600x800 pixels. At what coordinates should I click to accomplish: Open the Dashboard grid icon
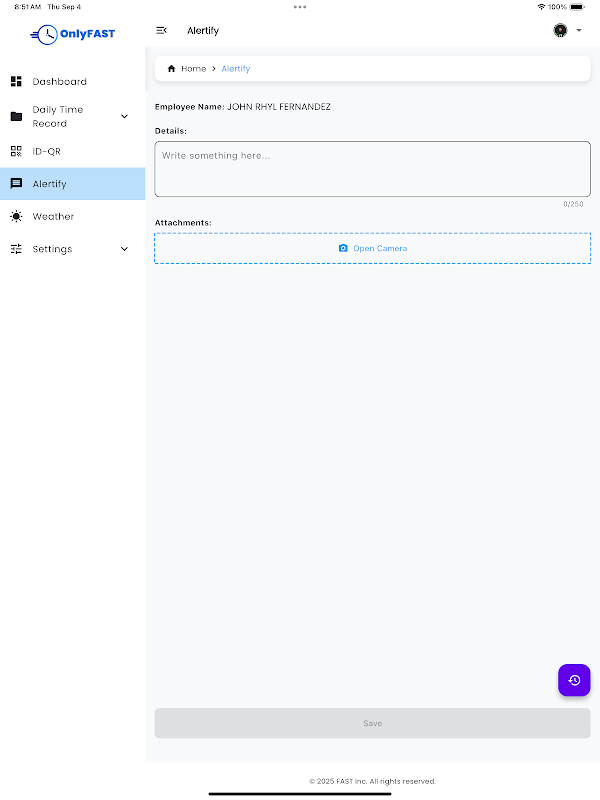point(16,81)
